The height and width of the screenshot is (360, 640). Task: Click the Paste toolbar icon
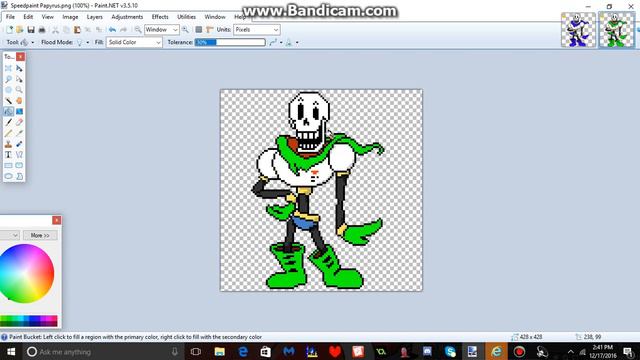tap(77, 29)
